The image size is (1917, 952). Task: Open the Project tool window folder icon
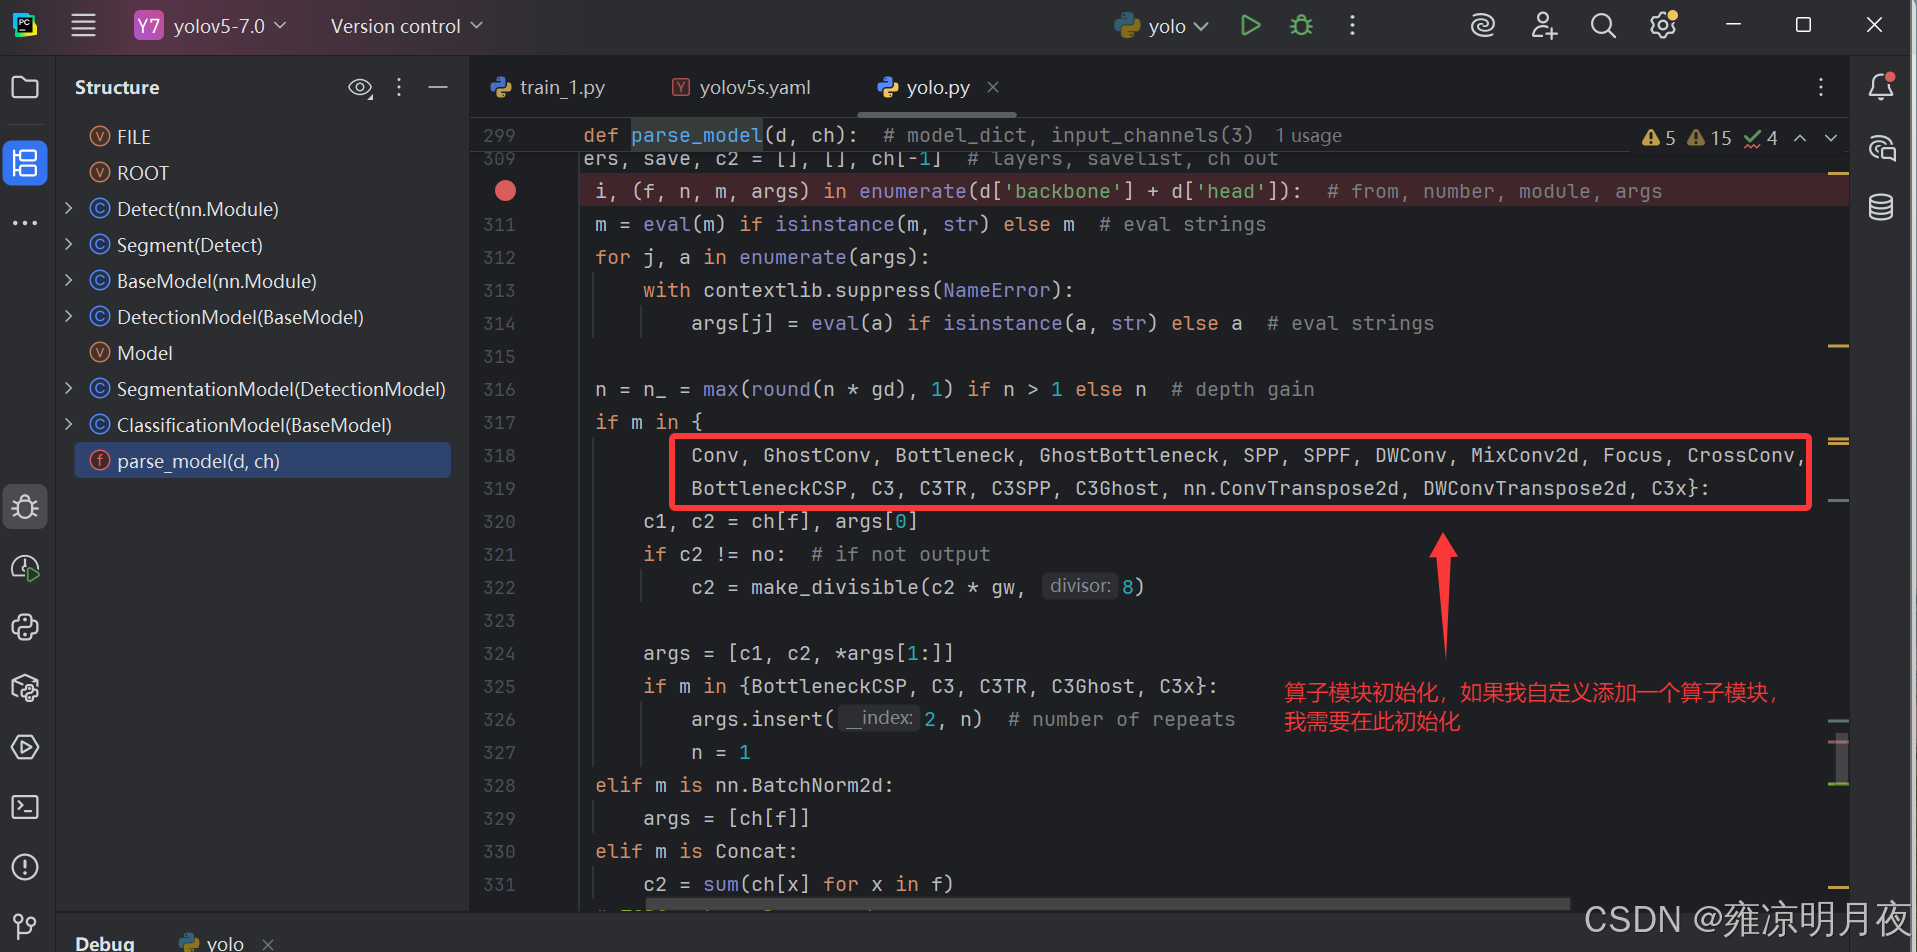coord(25,87)
